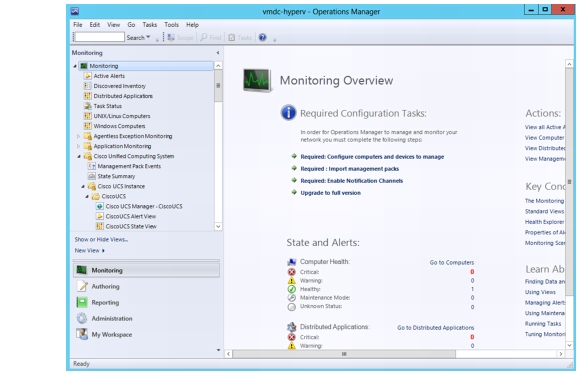Expand the Agentless Exception Monitoring node
580x375 pixels.
78,136
